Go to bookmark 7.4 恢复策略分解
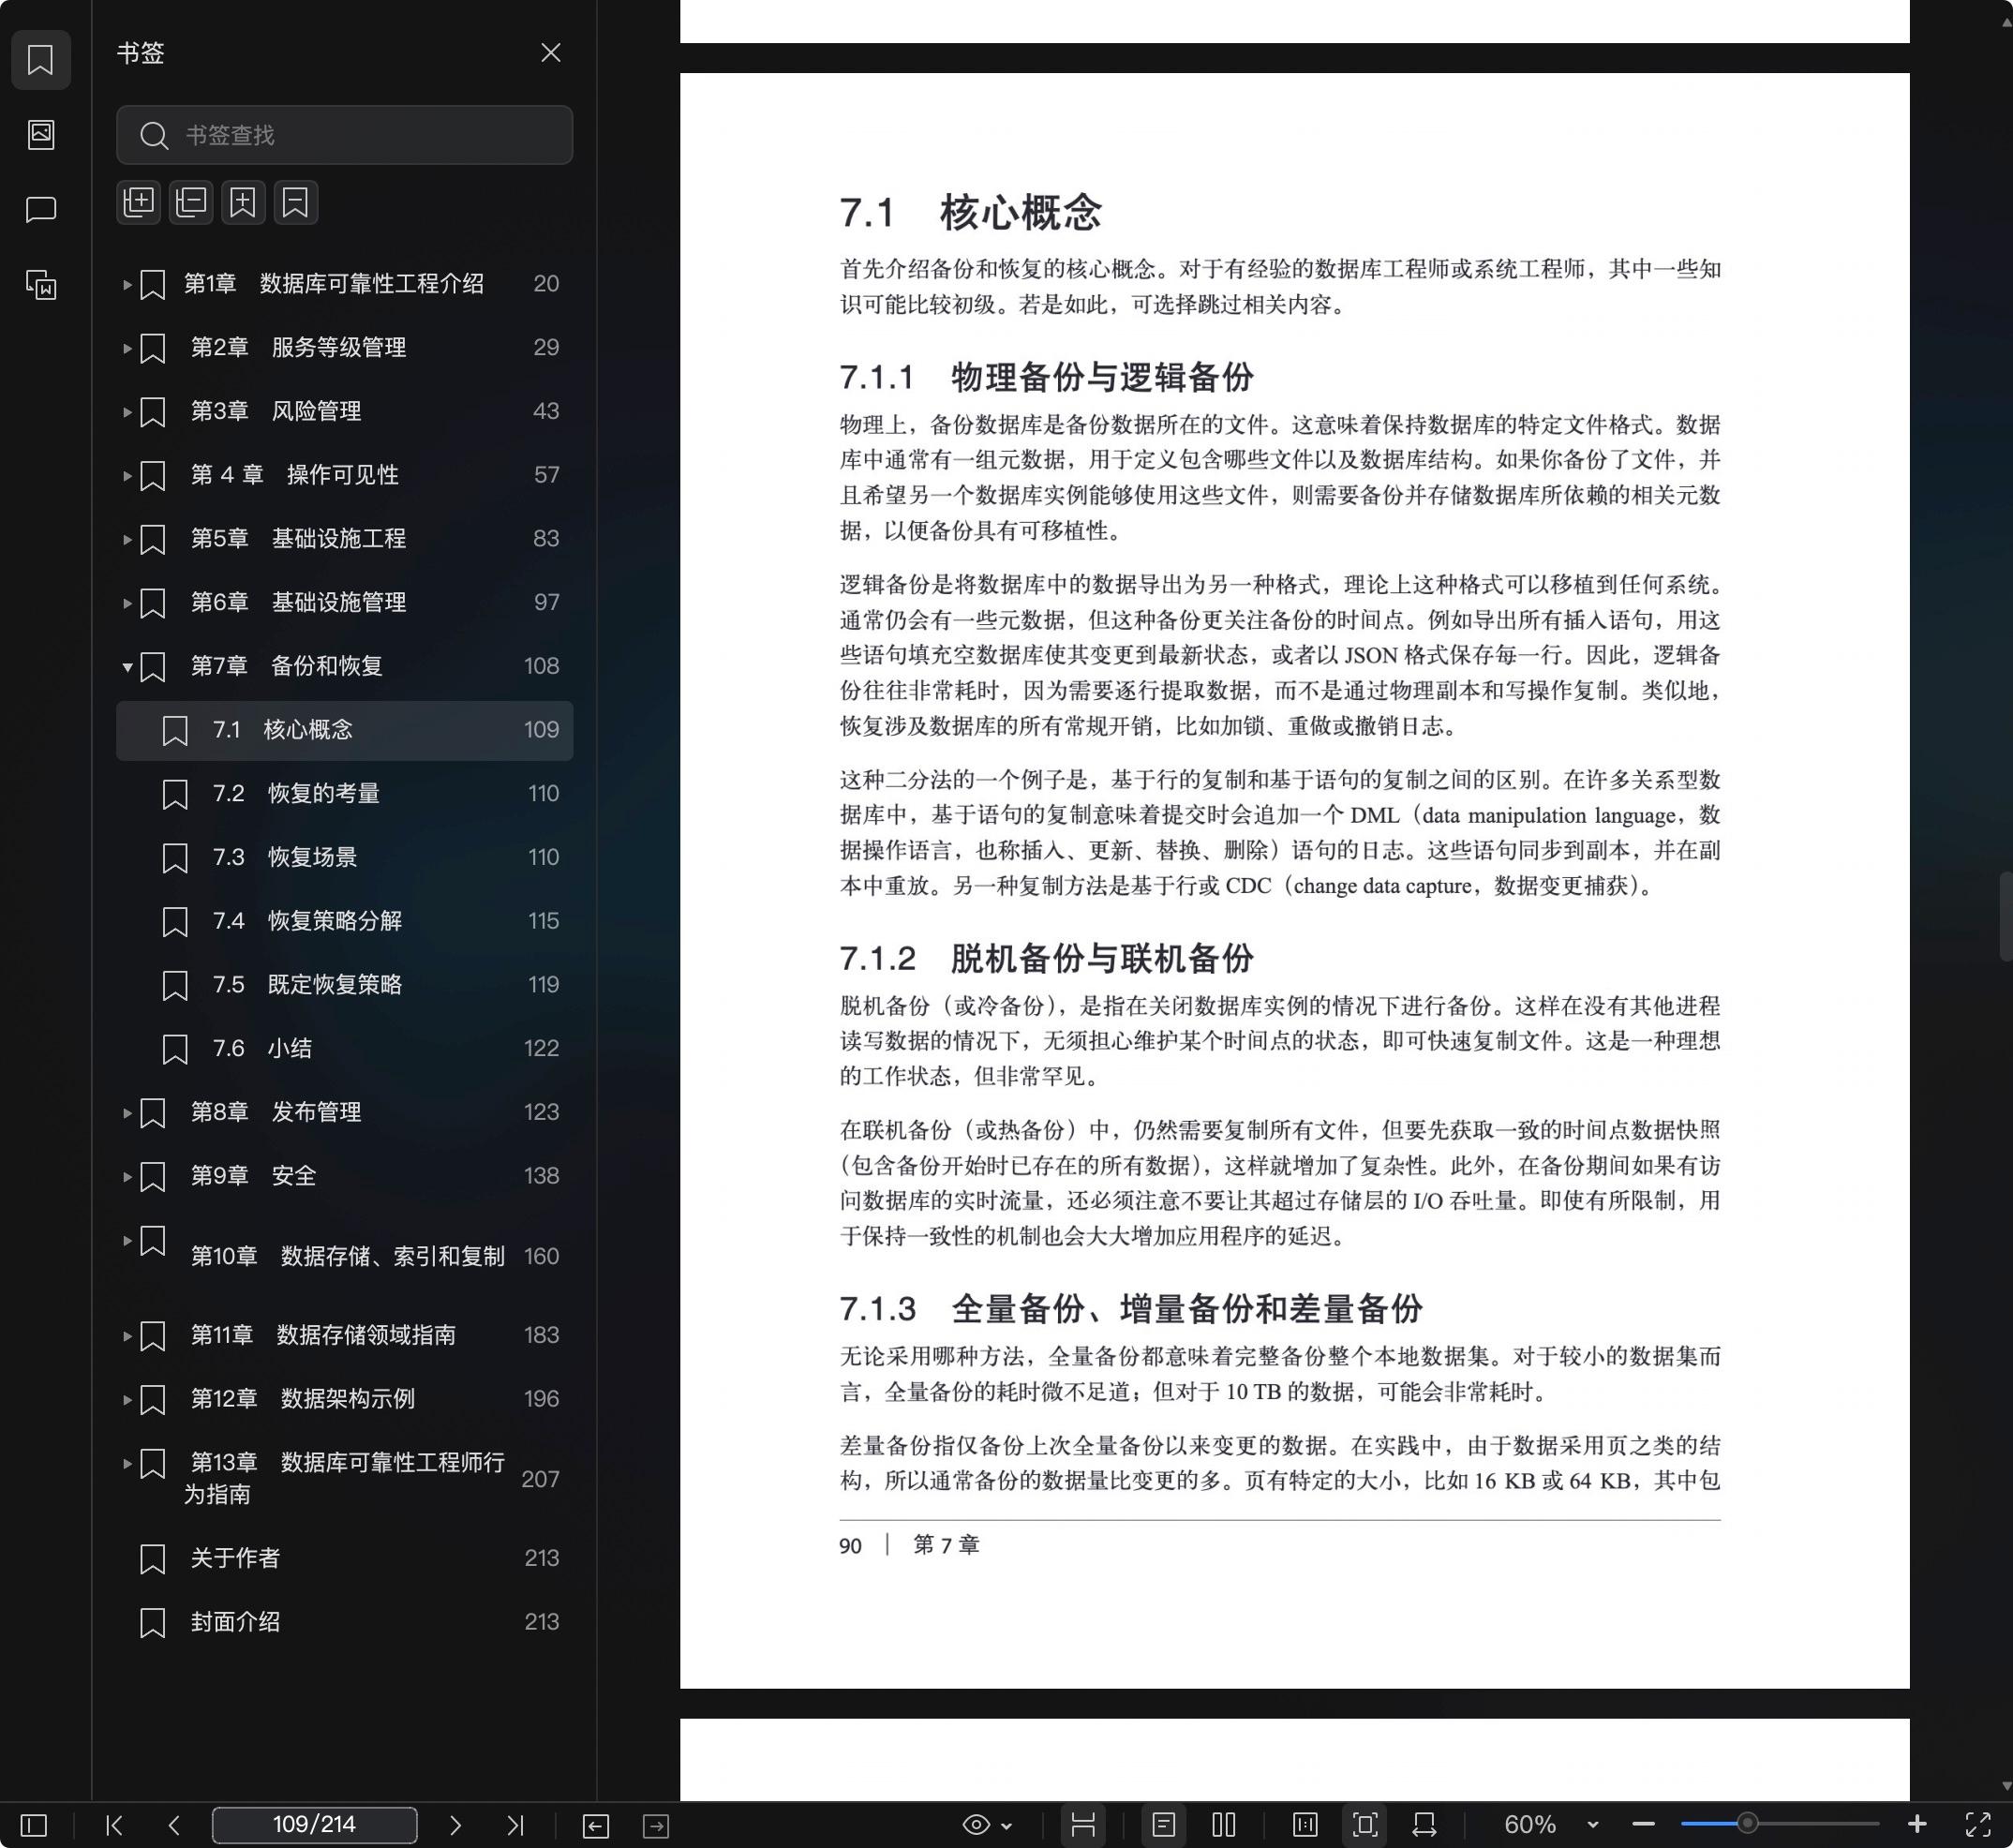 (344, 921)
